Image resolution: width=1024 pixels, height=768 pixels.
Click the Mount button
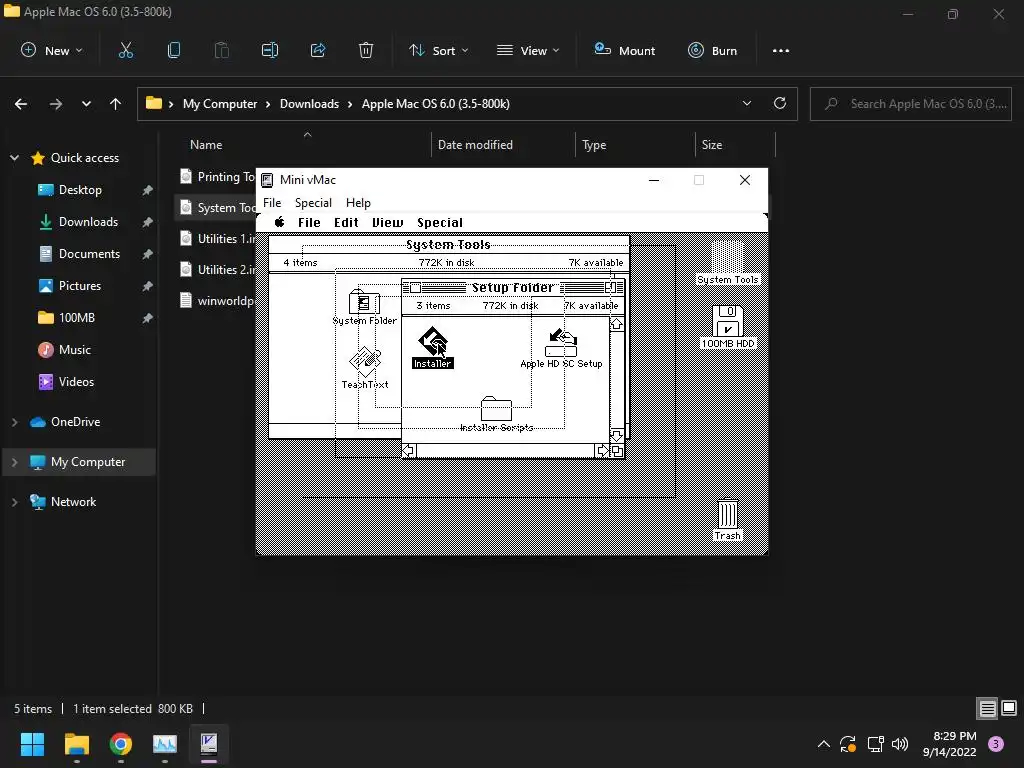(x=624, y=50)
